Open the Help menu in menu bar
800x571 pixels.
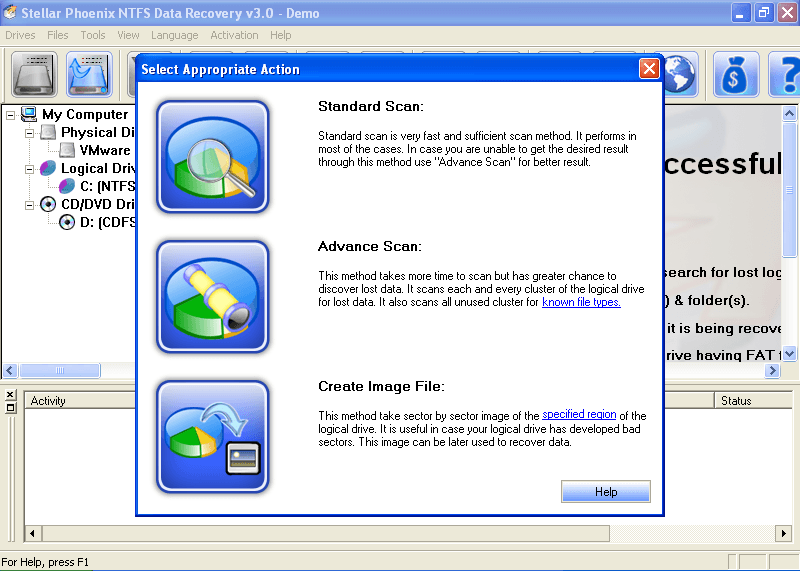point(281,35)
